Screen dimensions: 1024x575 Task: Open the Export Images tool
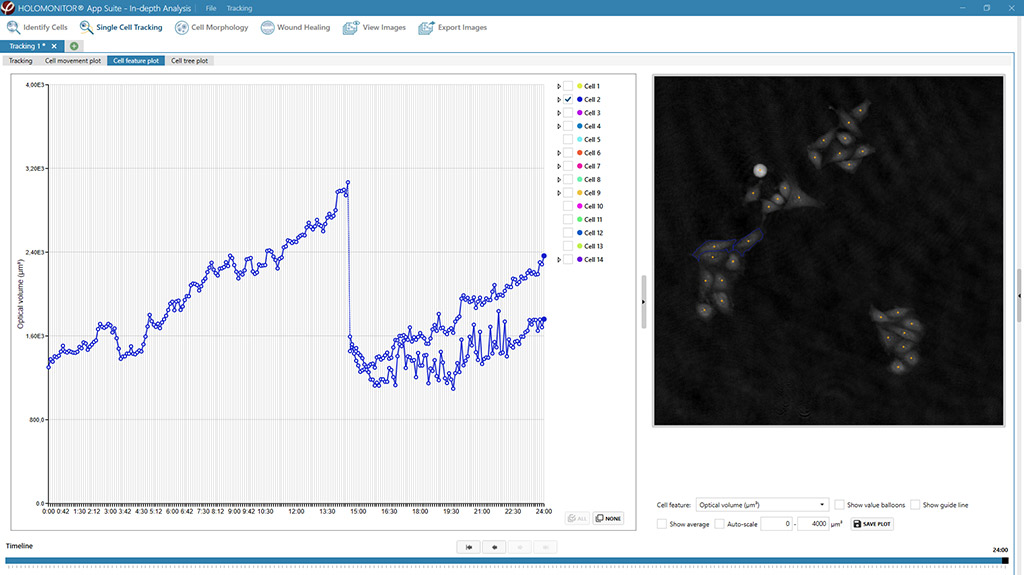click(x=453, y=27)
